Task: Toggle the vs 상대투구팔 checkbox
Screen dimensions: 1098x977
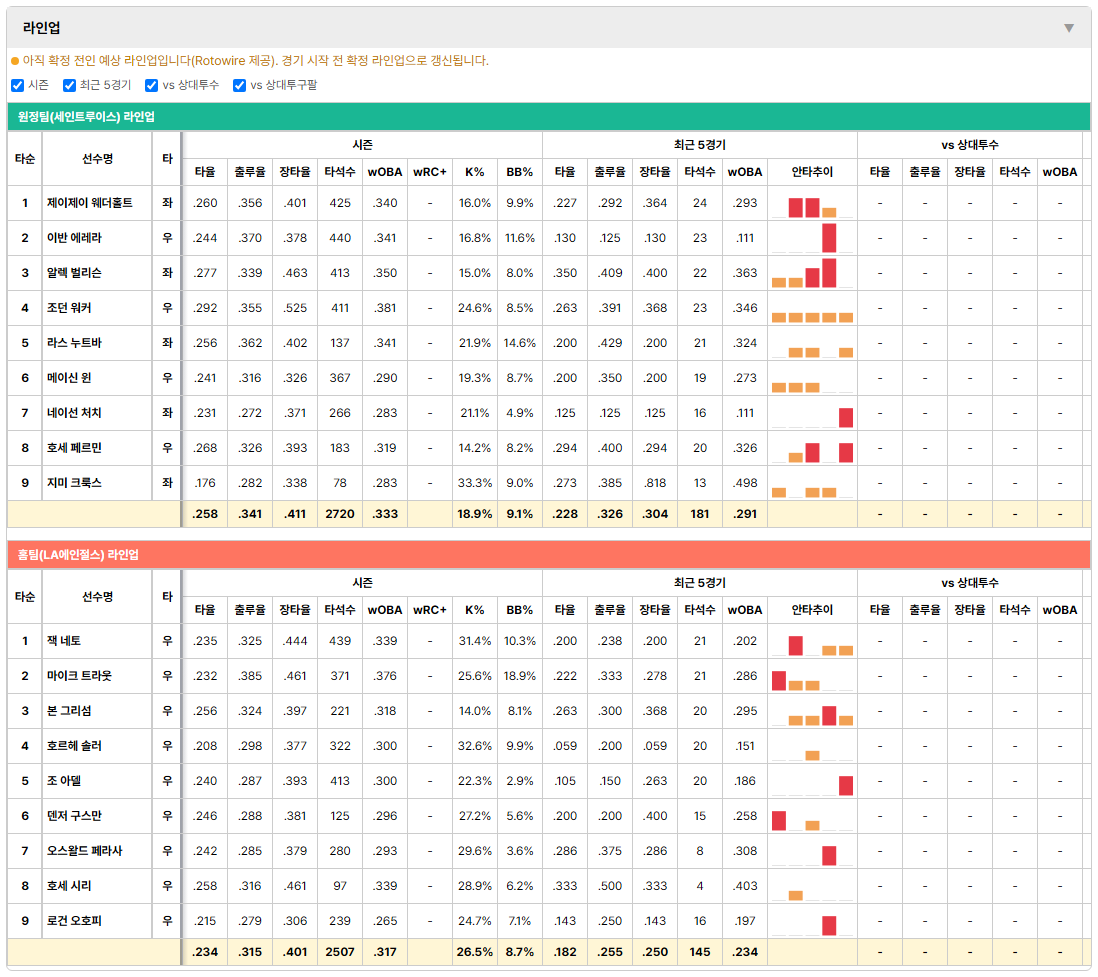Action: (239, 85)
